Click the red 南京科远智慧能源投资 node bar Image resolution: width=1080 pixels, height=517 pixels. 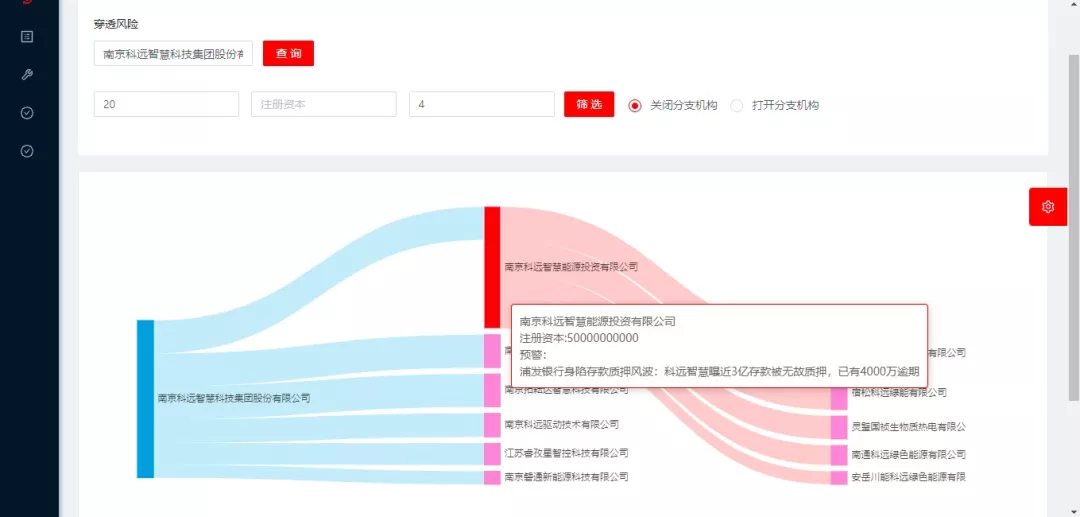(x=492, y=267)
